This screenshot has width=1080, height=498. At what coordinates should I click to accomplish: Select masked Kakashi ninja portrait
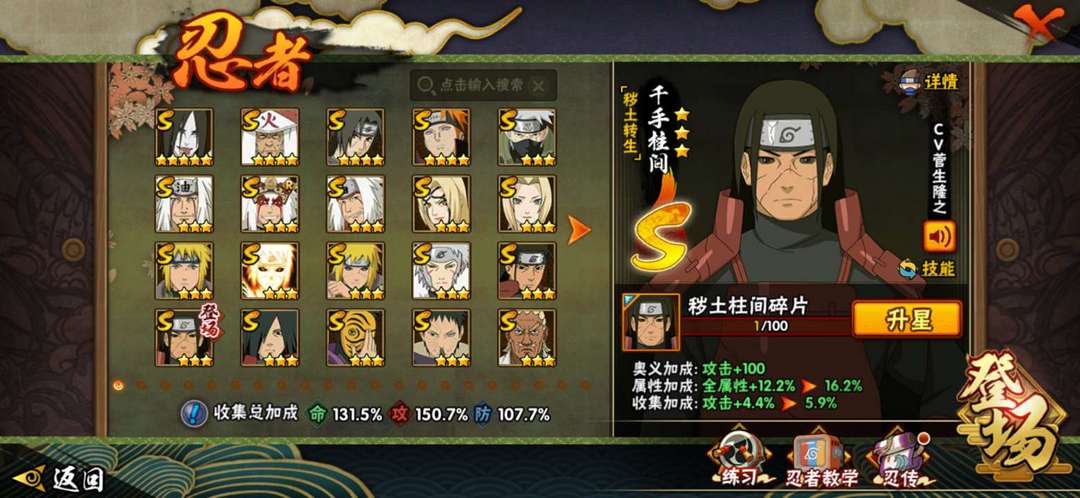tap(528, 136)
